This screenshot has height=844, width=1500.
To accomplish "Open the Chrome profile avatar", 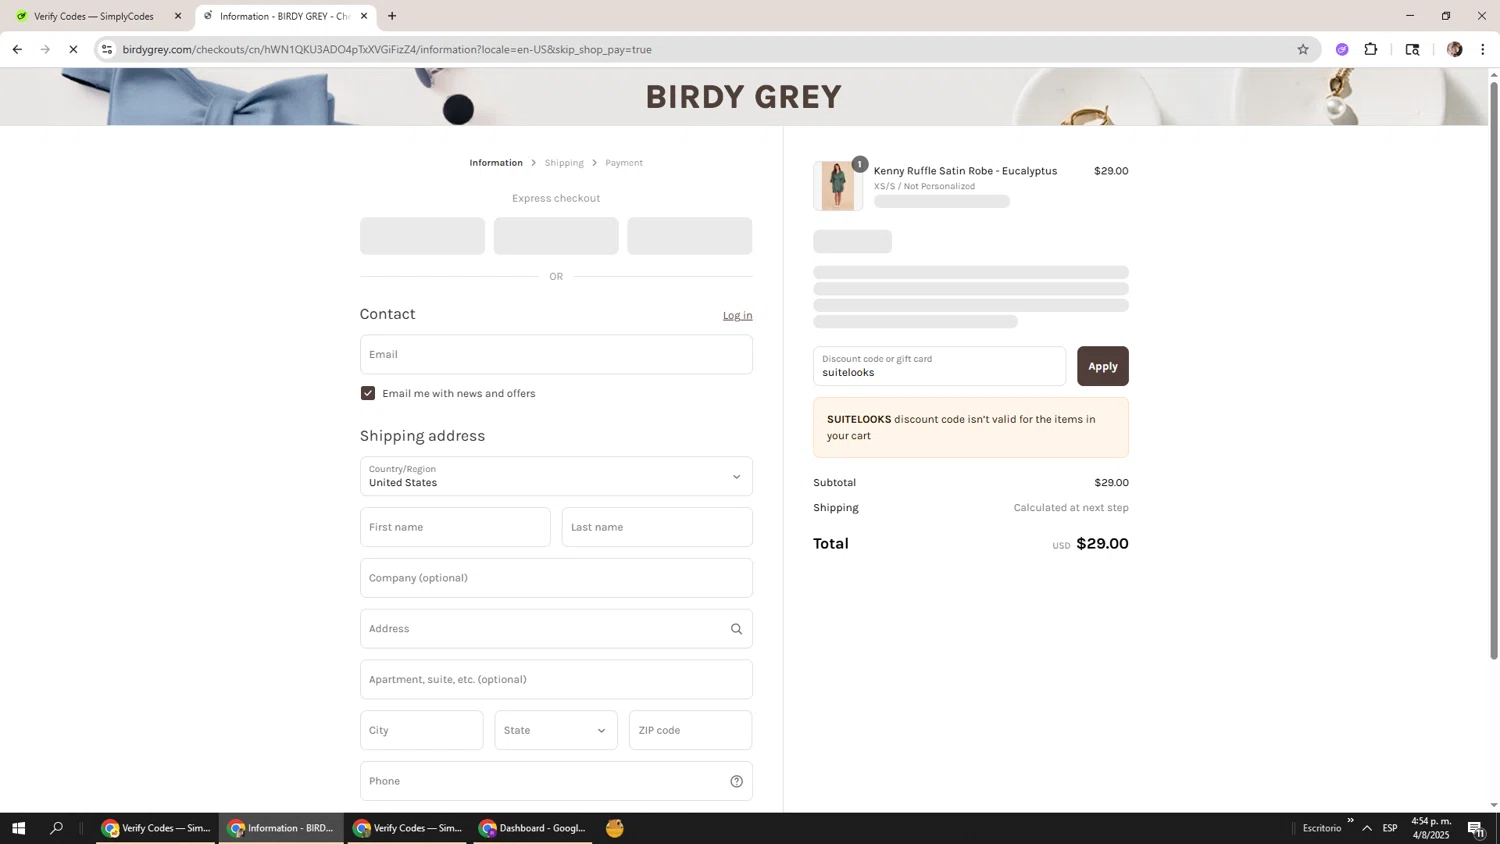I will tap(1454, 49).
